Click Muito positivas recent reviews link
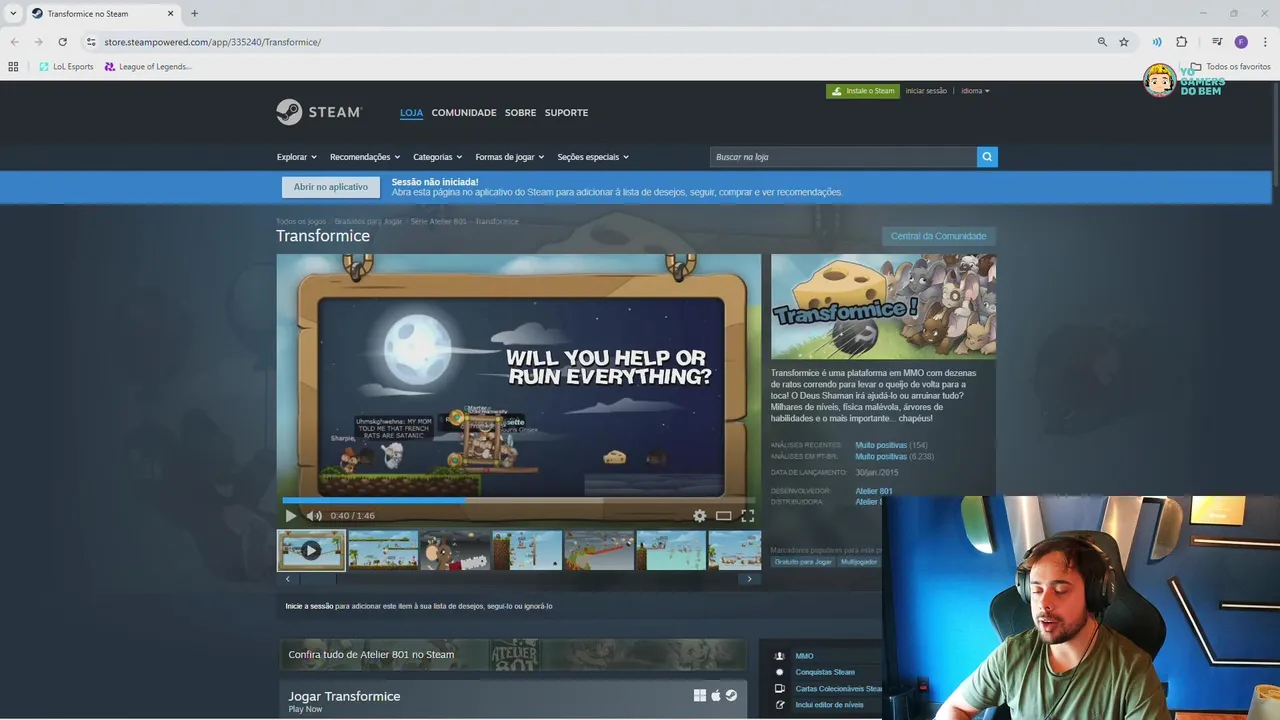 pos(881,445)
